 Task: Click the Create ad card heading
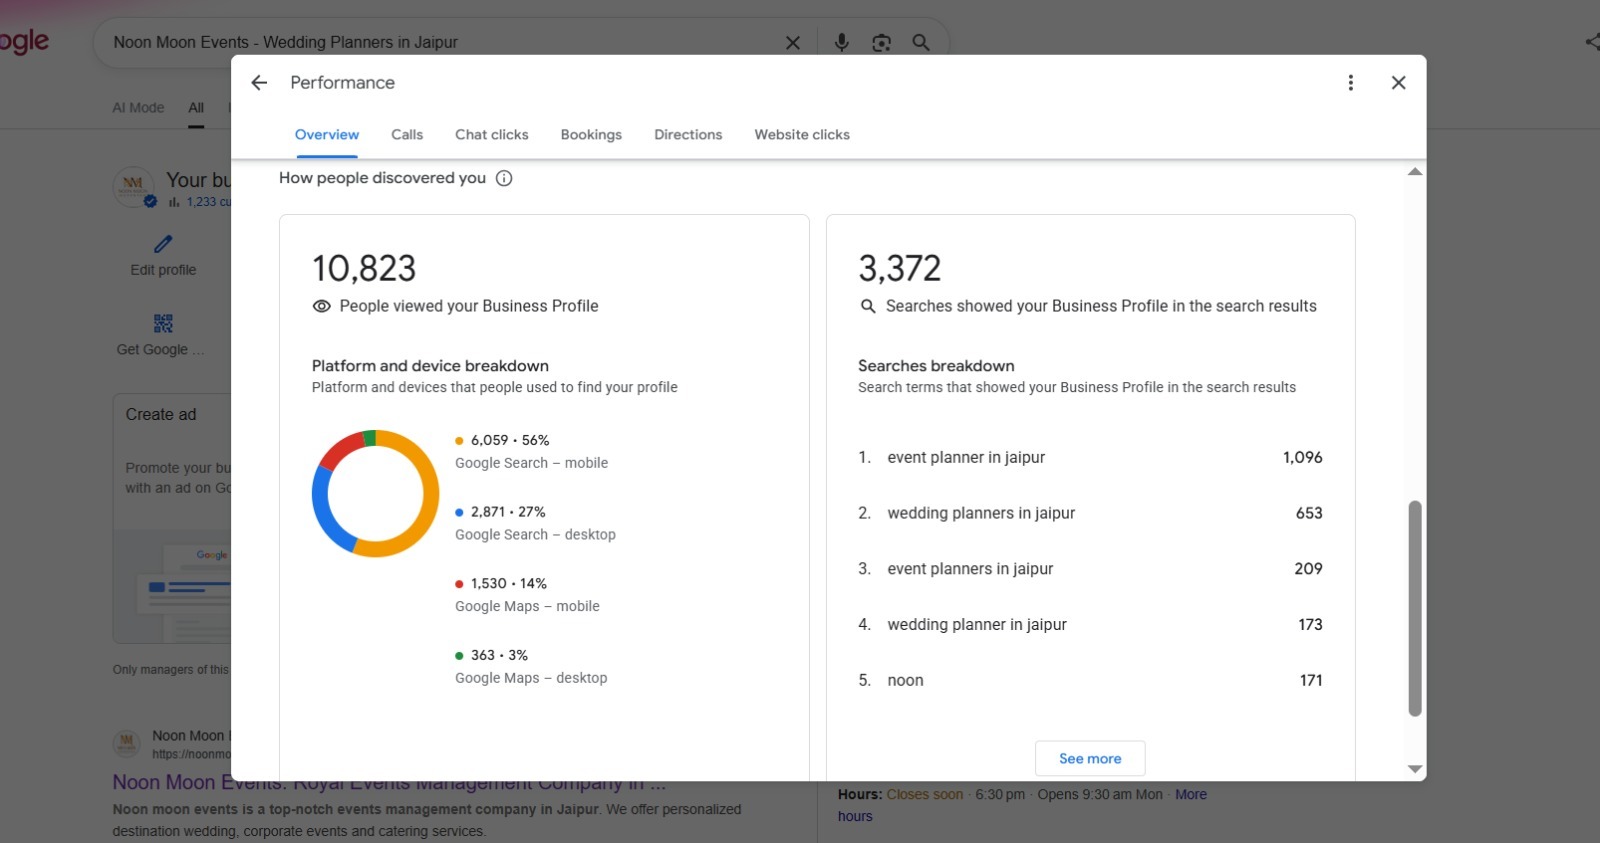point(161,415)
